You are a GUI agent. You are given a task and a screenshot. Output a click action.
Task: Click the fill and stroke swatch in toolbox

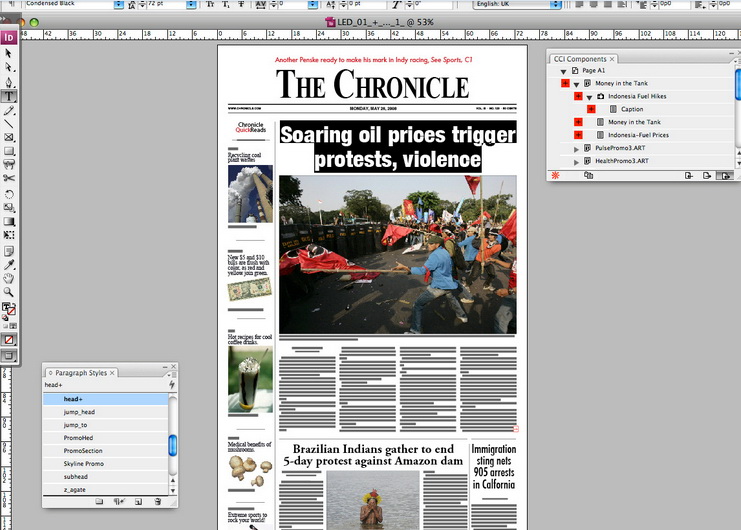pos(9,309)
